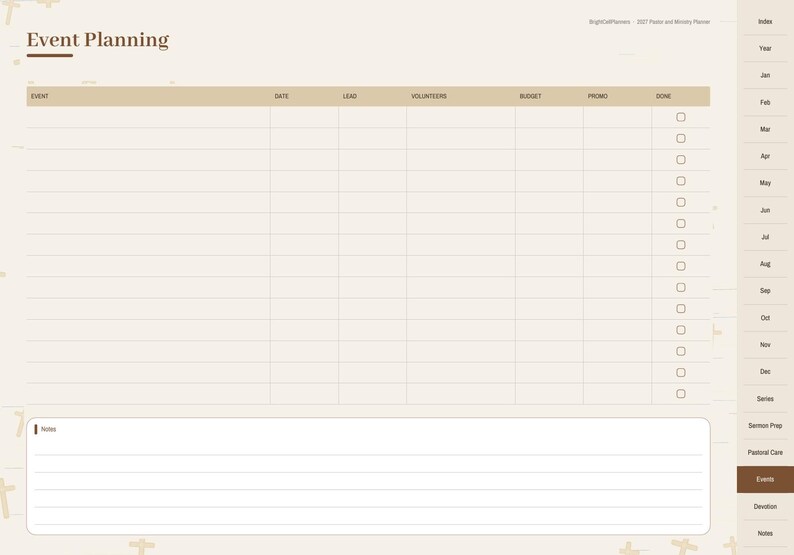Open the Series tab
This screenshot has width=794, height=555.
tap(765, 399)
